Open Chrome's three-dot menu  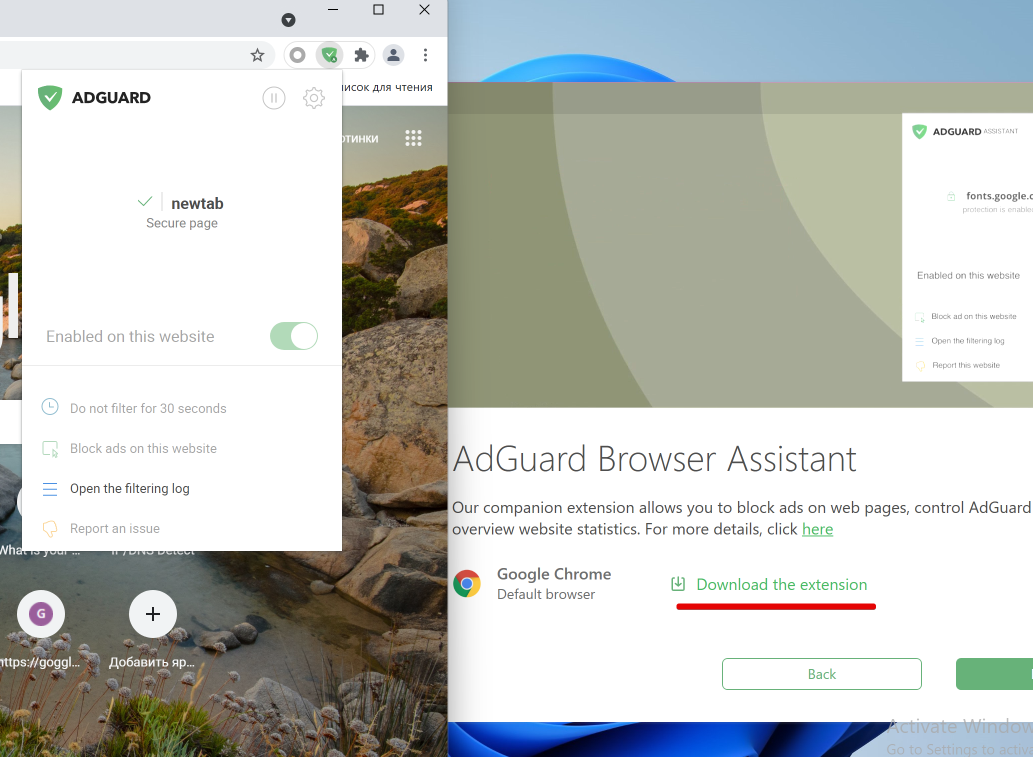pos(425,55)
